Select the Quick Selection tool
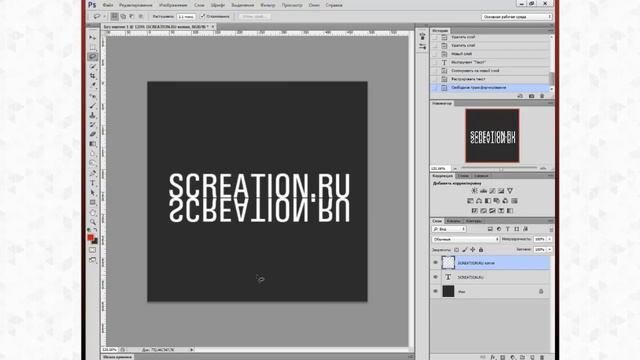This screenshot has width=640, height=360. pyautogui.click(x=93, y=67)
